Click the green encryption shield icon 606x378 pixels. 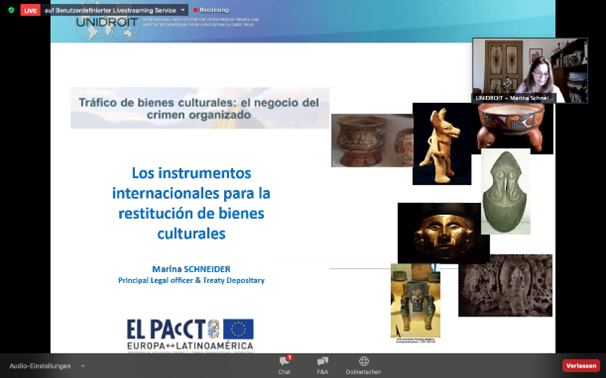(x=11, y=10)
